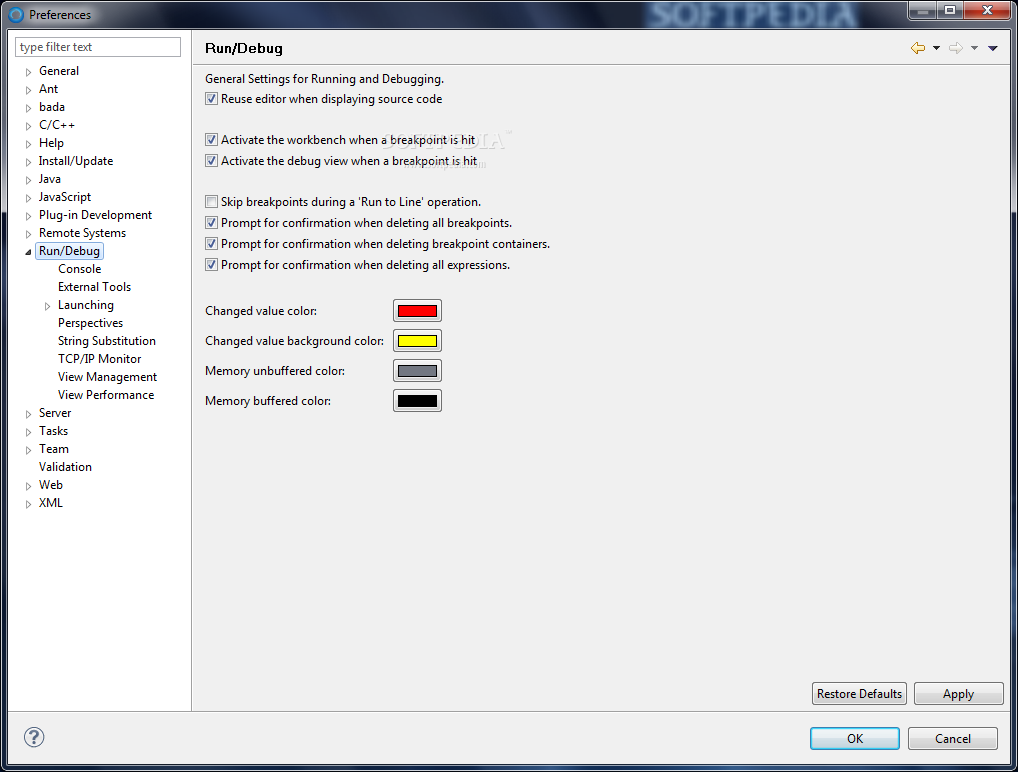Click the Cancel button
Viewport: 1018px width, 772px height.
point(952,738)
